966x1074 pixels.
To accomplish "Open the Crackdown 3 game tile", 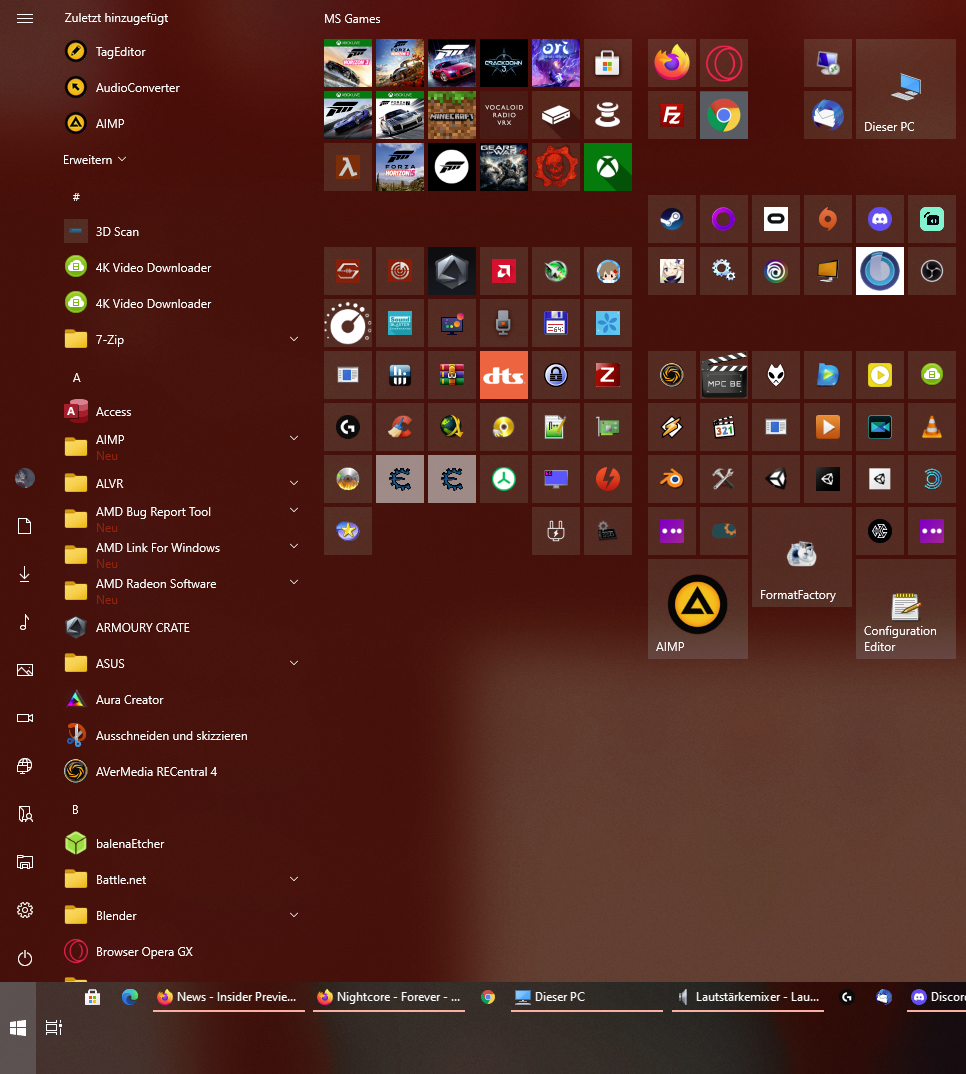I will tap(504, 63).
